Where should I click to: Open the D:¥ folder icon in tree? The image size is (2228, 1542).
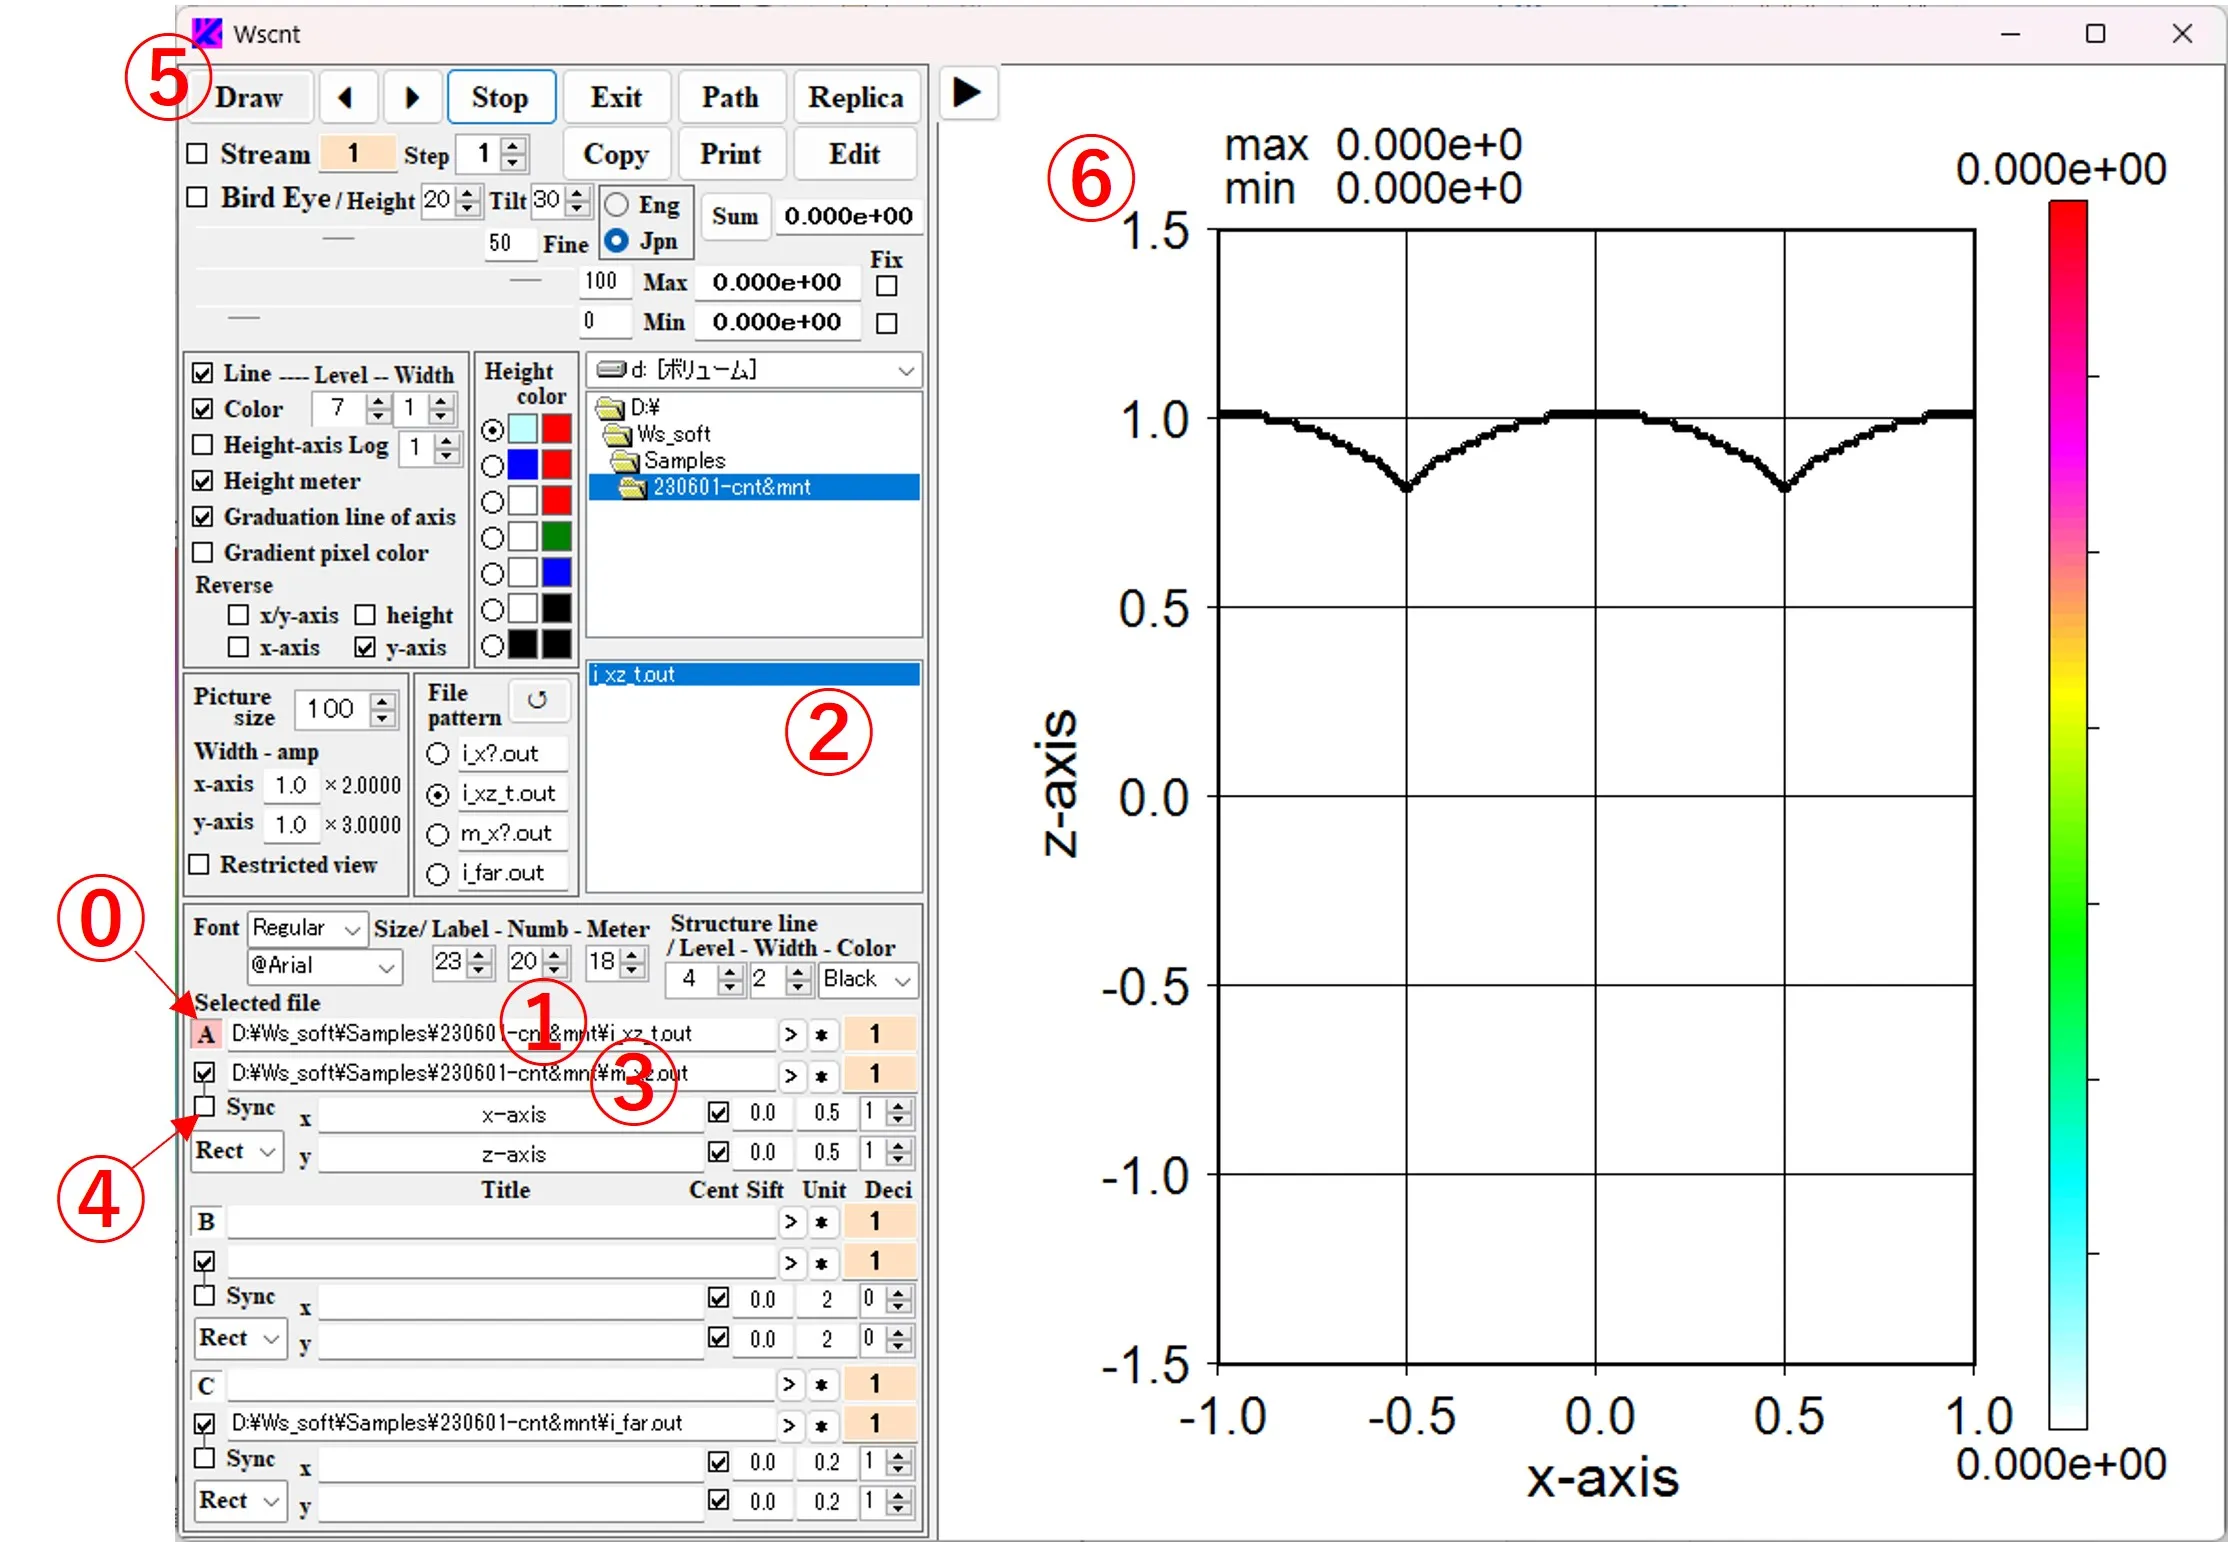point(609,407)
